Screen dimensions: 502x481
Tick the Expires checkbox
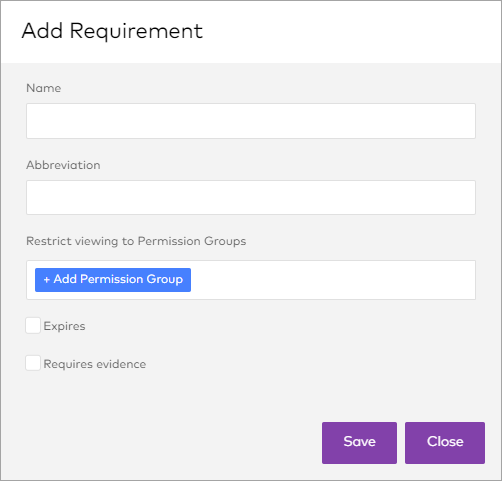click(x=33, y=326)
